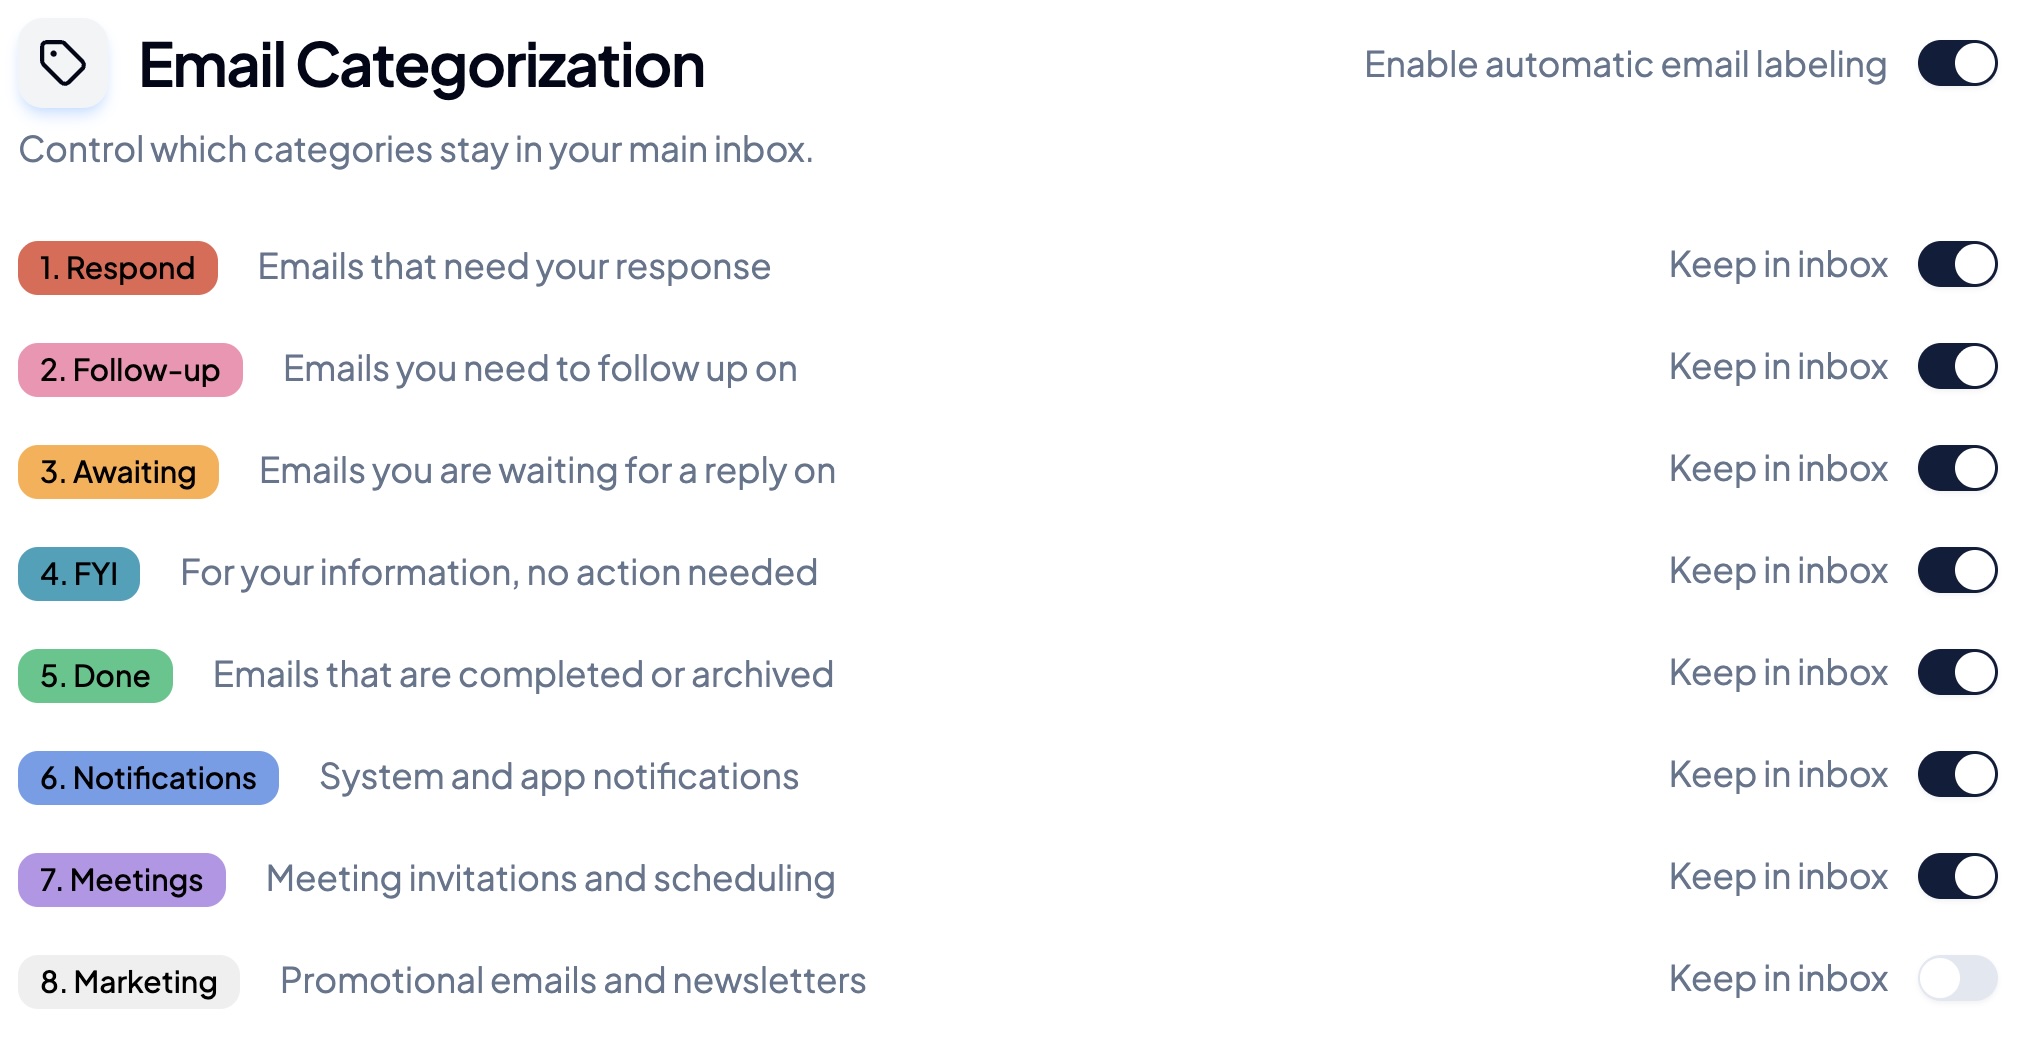Toggle Keep in inbox for Meetings
This screenshot has width=2036, height=1038.
pyautogui.click(x=1956, y=877)
